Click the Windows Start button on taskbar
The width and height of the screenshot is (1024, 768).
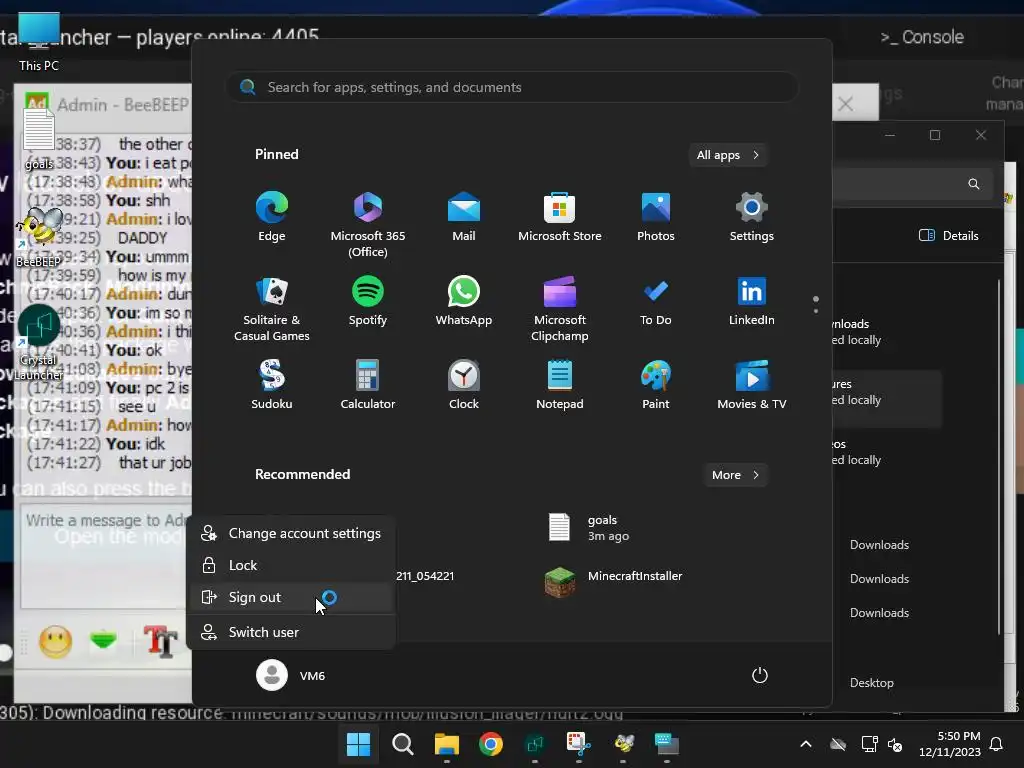click(x=359, y=744)
